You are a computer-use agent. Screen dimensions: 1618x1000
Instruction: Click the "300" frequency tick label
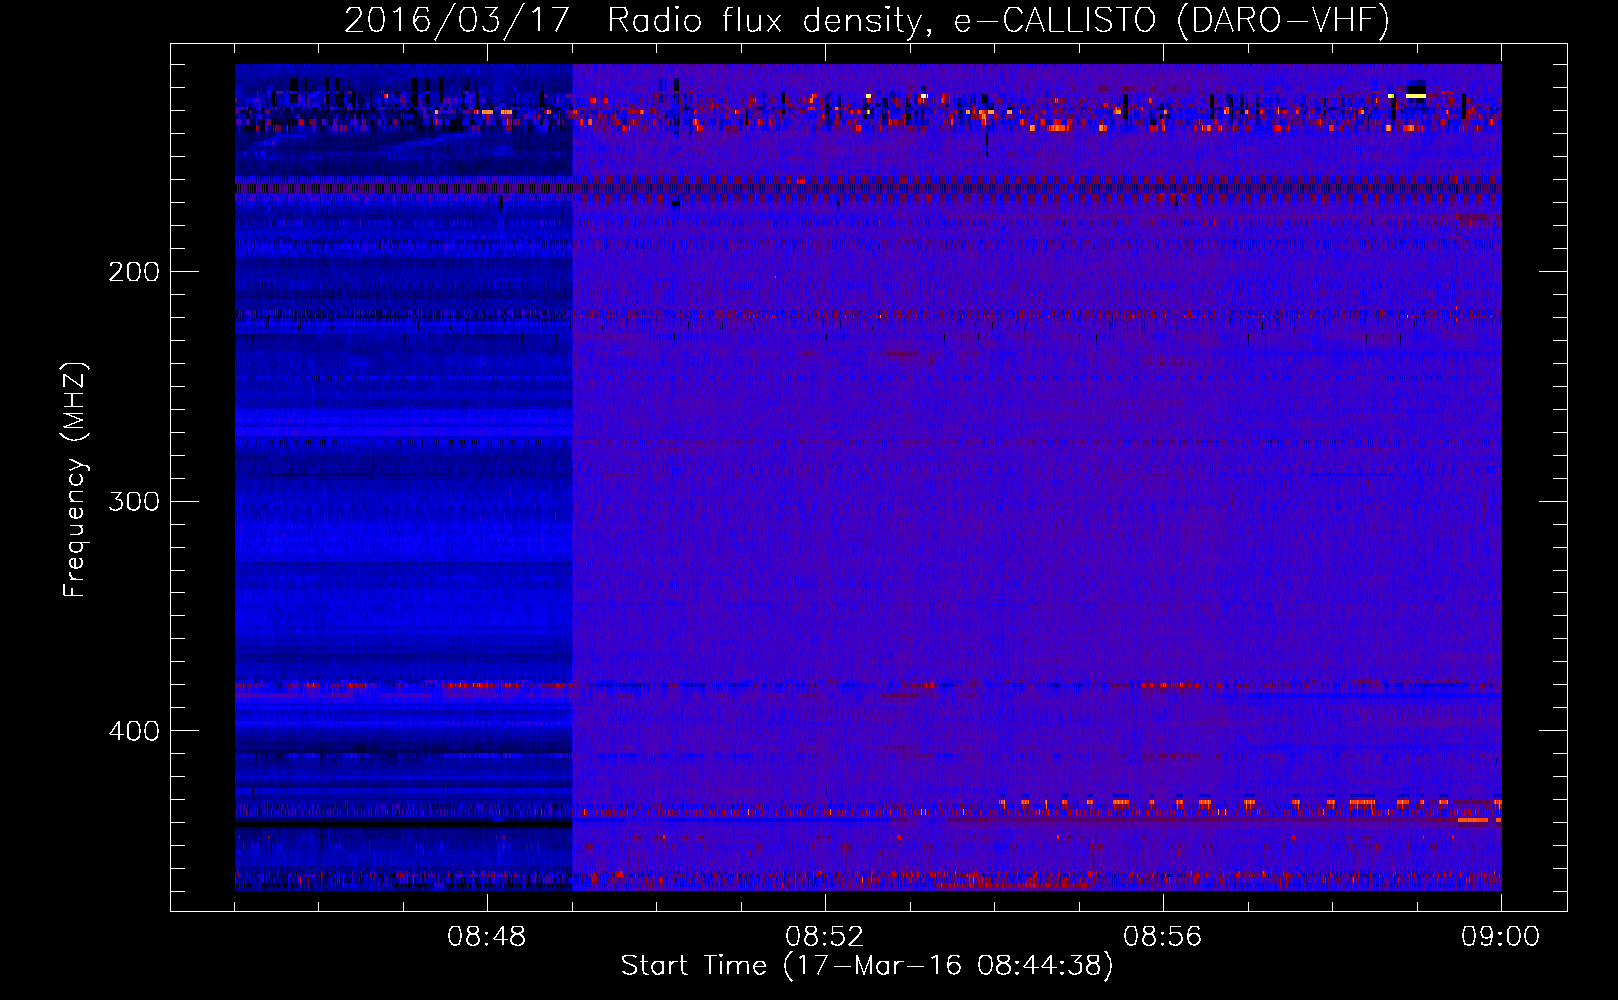tap(134, 501)
